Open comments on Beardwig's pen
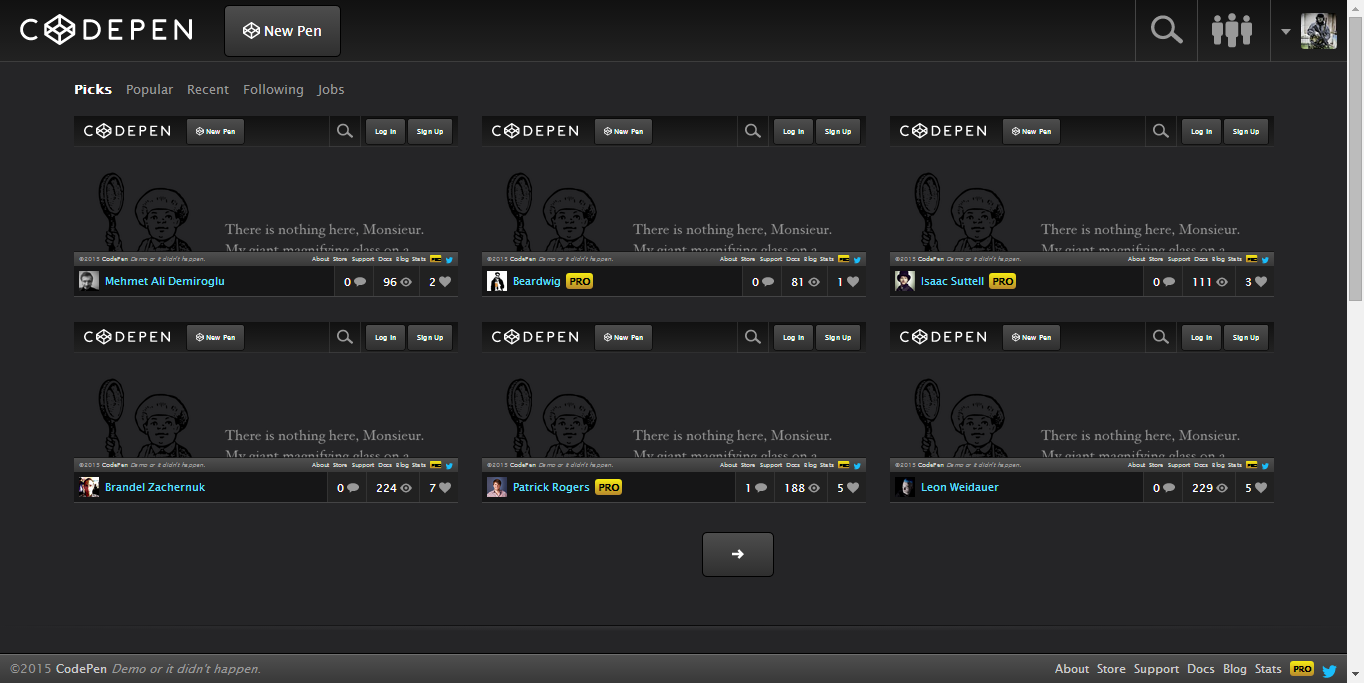 click(768, 282)
